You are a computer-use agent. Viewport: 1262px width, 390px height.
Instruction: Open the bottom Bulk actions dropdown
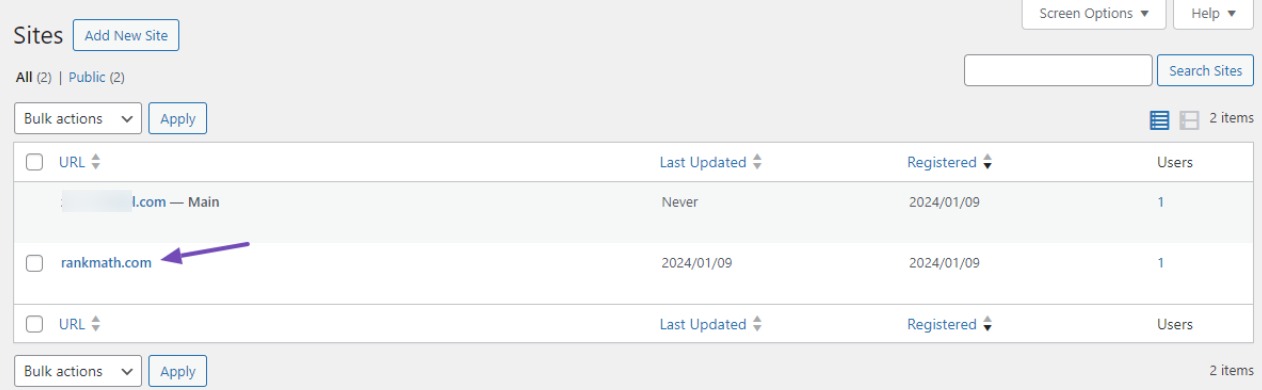pos(78,371)
